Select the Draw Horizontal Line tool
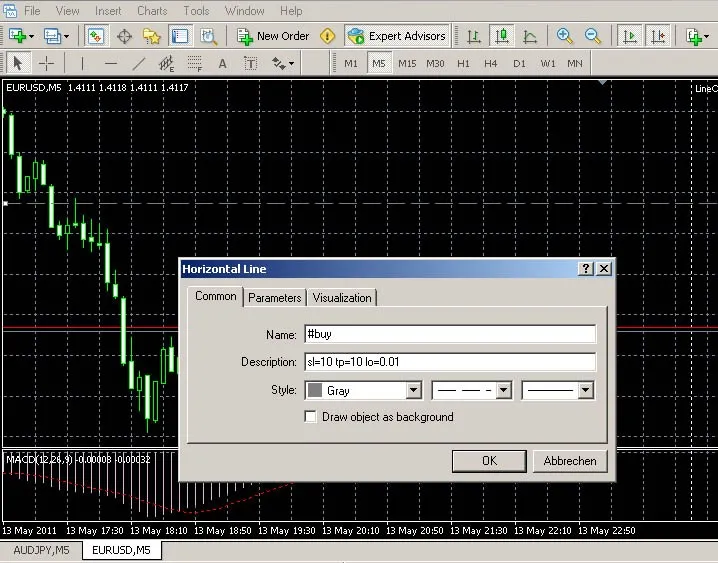This screenshot has width=718, height=563. pyautogui.click(x=110, y=64)
